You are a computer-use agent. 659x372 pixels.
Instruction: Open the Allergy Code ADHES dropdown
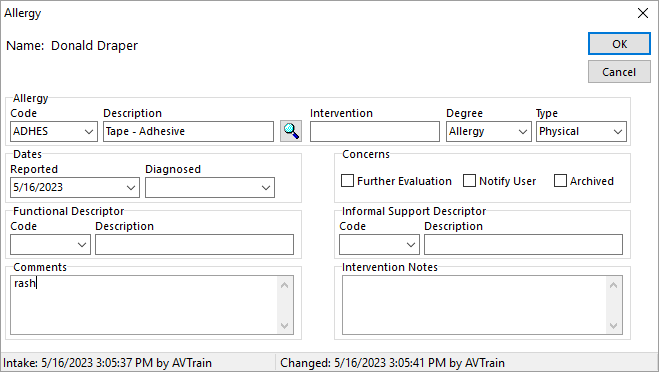[x=89, y=132]
